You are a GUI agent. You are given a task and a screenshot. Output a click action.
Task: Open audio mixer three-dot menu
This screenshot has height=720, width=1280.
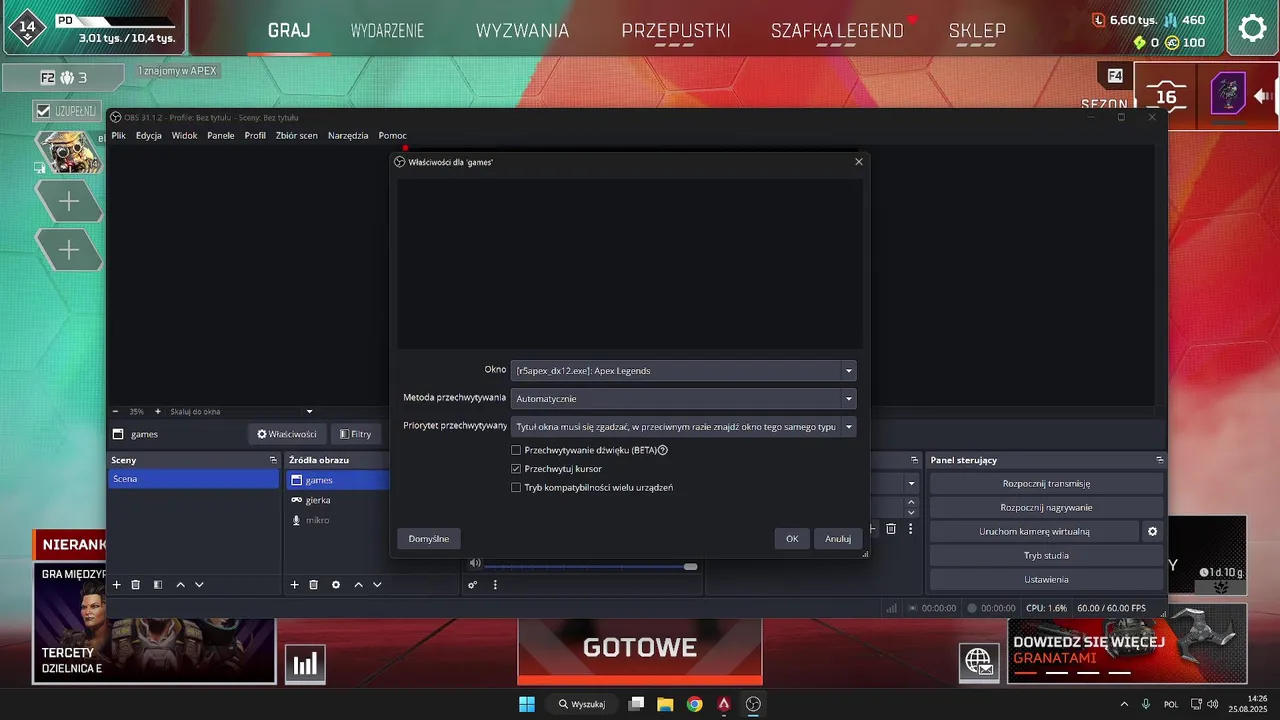(x=495, y=585)
